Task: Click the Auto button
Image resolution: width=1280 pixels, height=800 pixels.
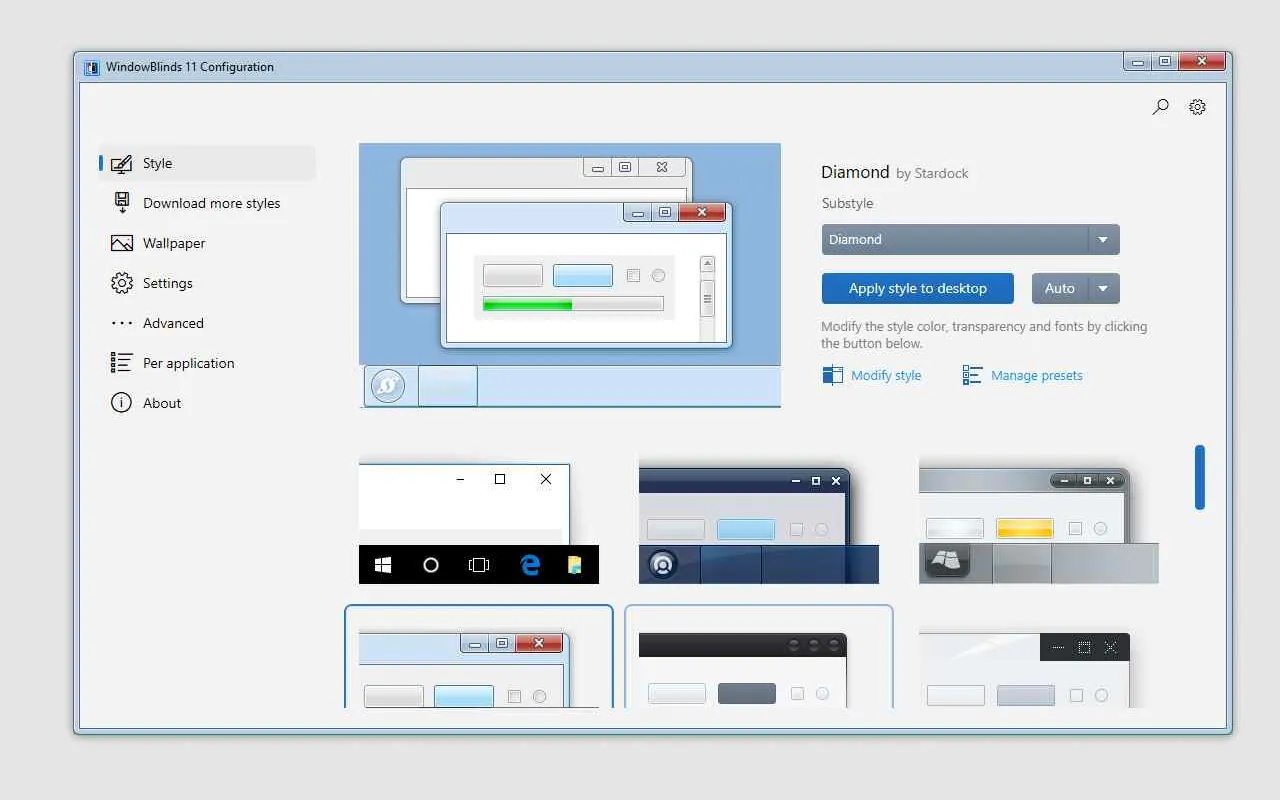Action: (1060, 288)
